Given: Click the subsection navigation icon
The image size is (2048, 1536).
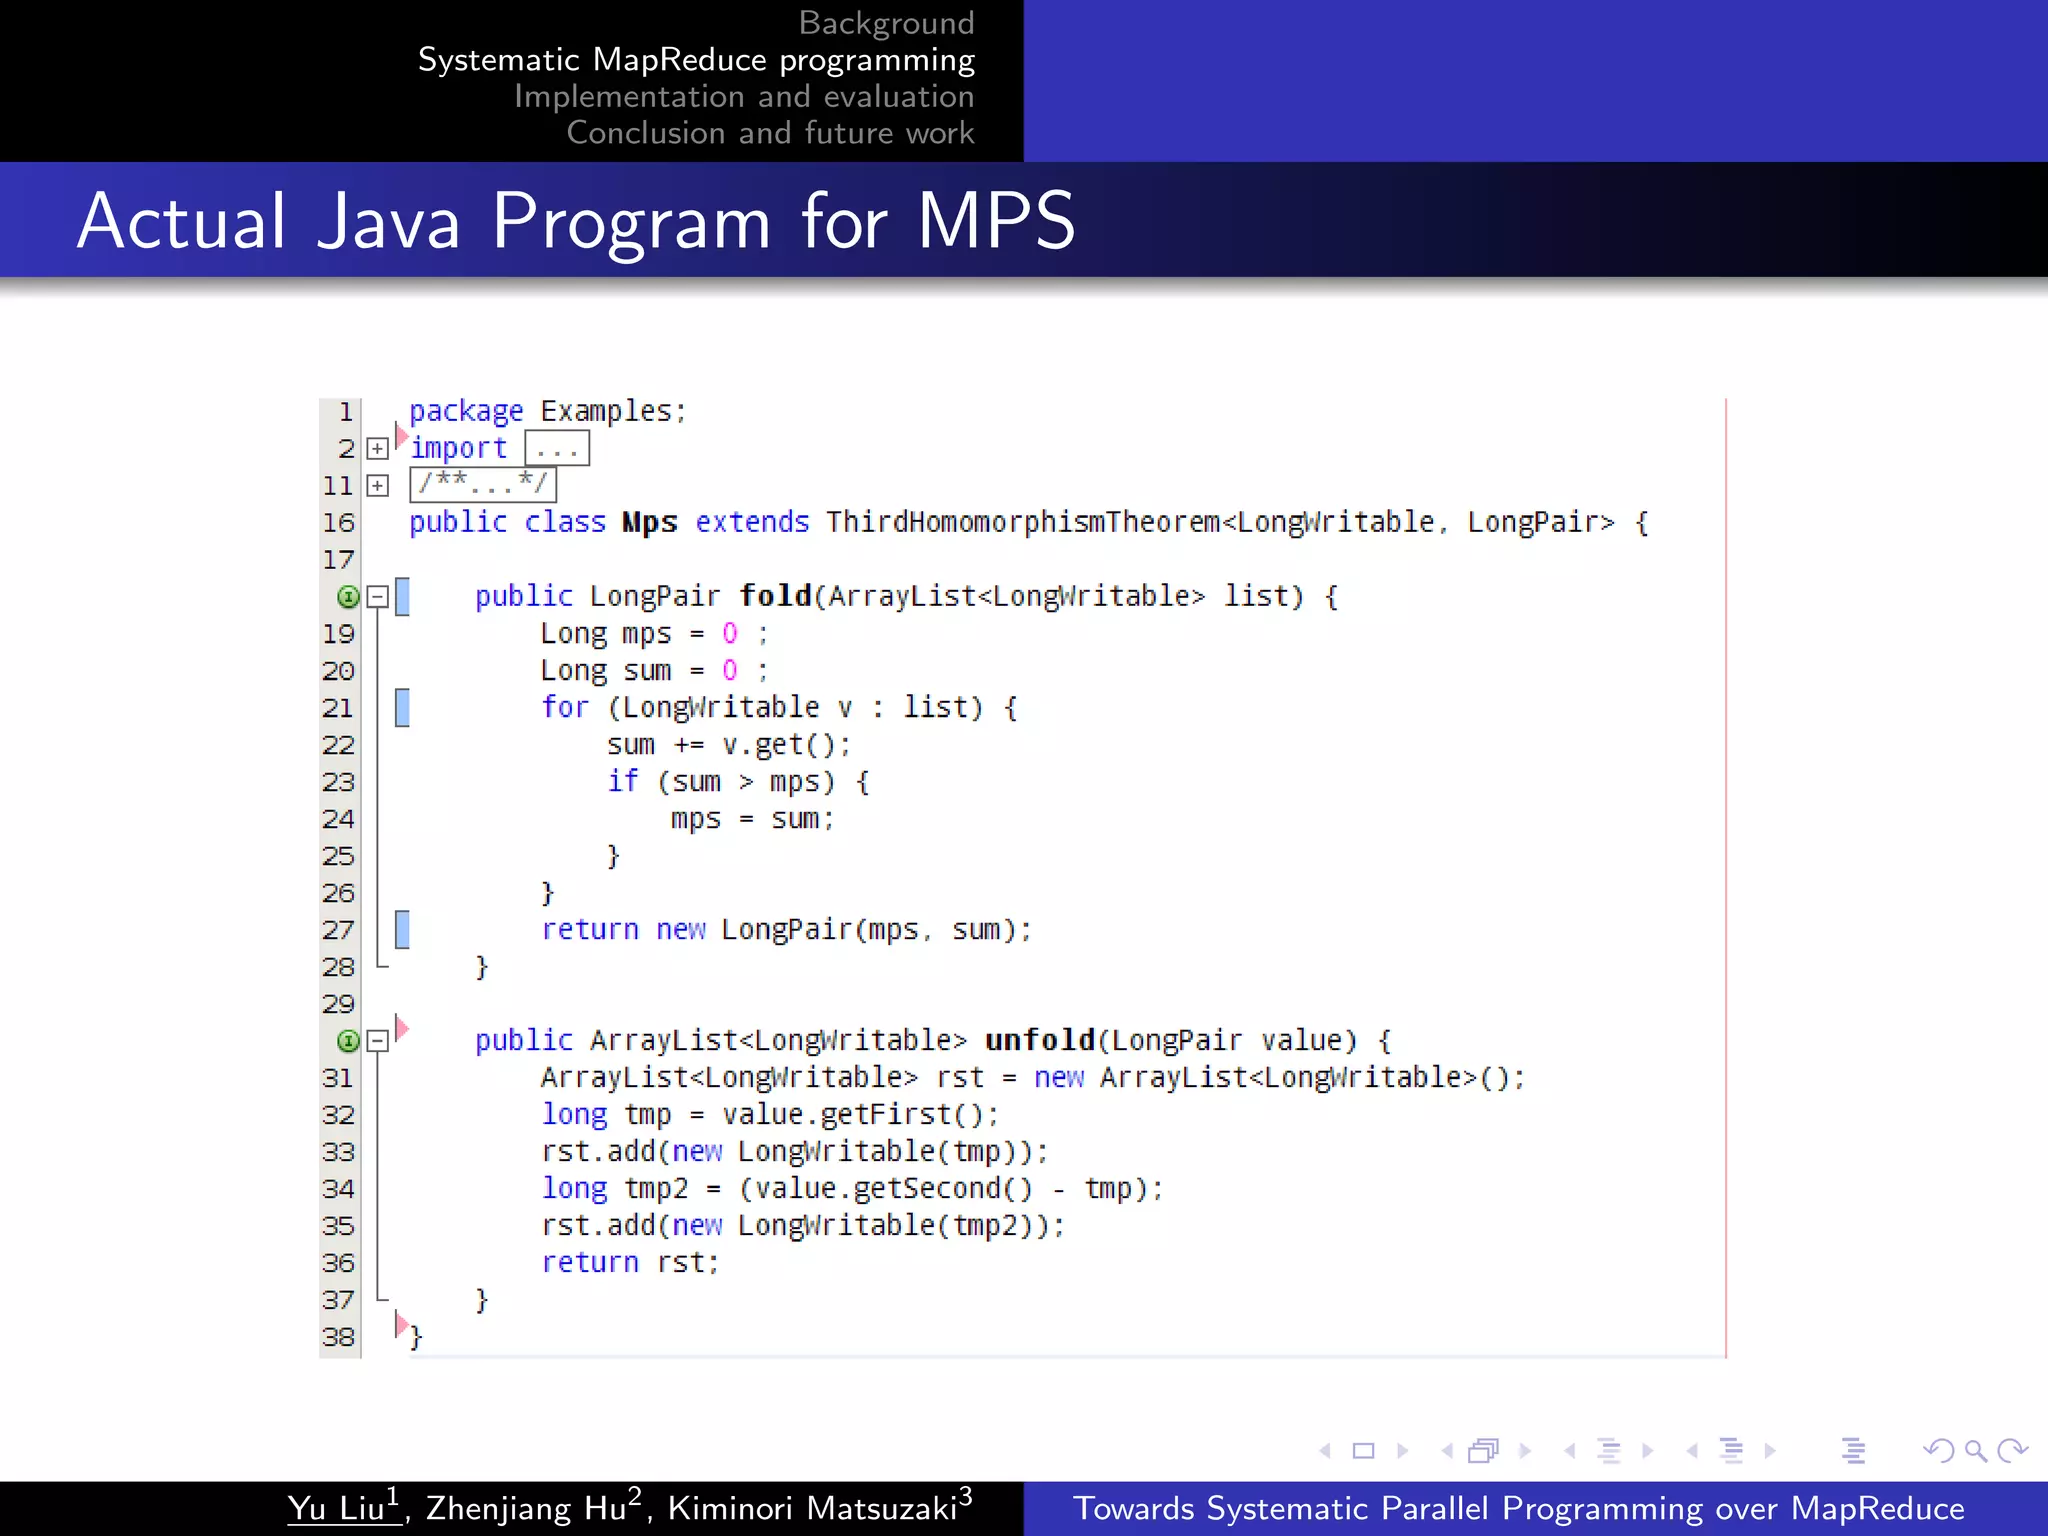Looking at the screenshot, I should click(1609, 1450).
